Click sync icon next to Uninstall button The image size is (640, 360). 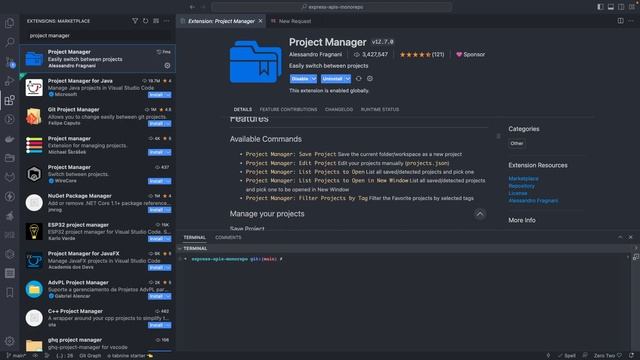tap(359, 78)
